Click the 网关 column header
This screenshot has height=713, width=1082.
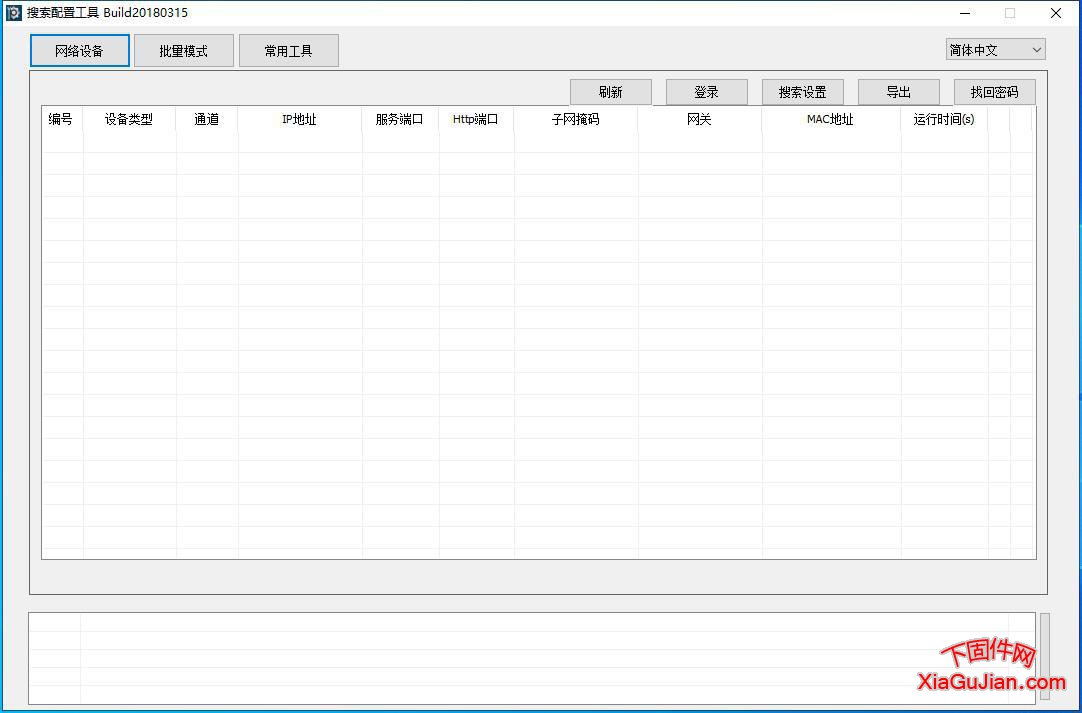pyautogui.click(x=699, y=118)
